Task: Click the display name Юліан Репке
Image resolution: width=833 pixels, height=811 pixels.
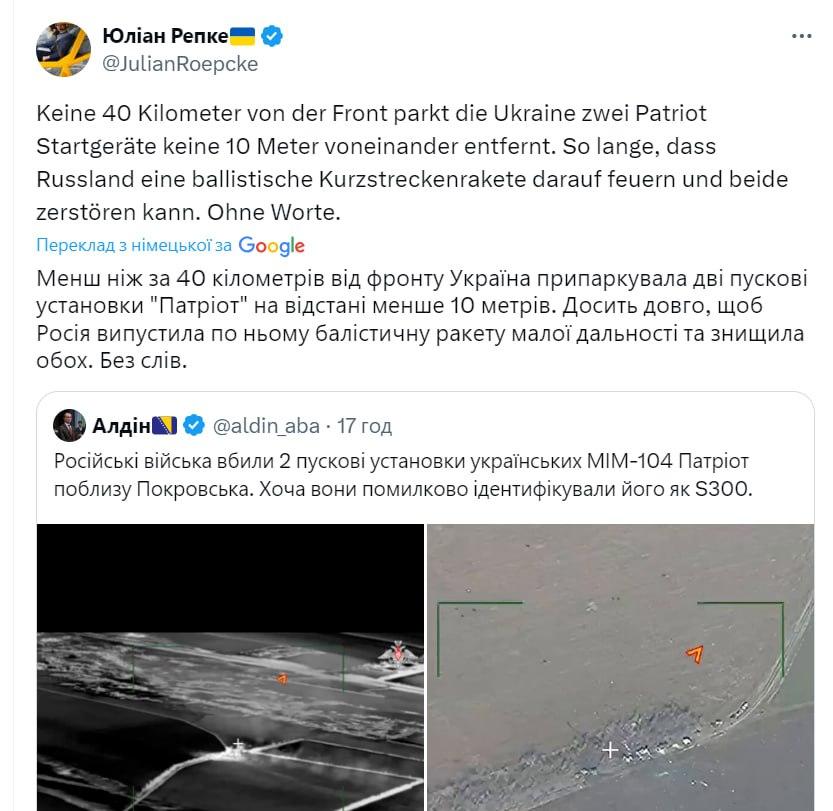Action: (x=165, y=36)
